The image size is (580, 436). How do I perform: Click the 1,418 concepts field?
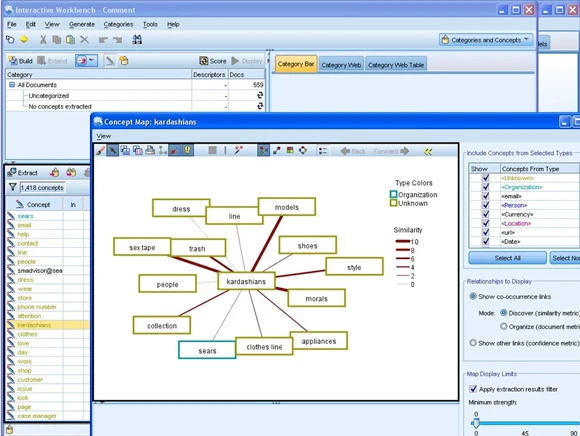click(43, 187)
